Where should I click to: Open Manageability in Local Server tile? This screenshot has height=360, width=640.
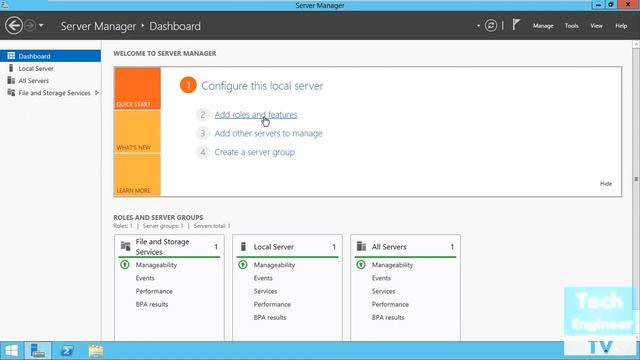click(274, 265)
